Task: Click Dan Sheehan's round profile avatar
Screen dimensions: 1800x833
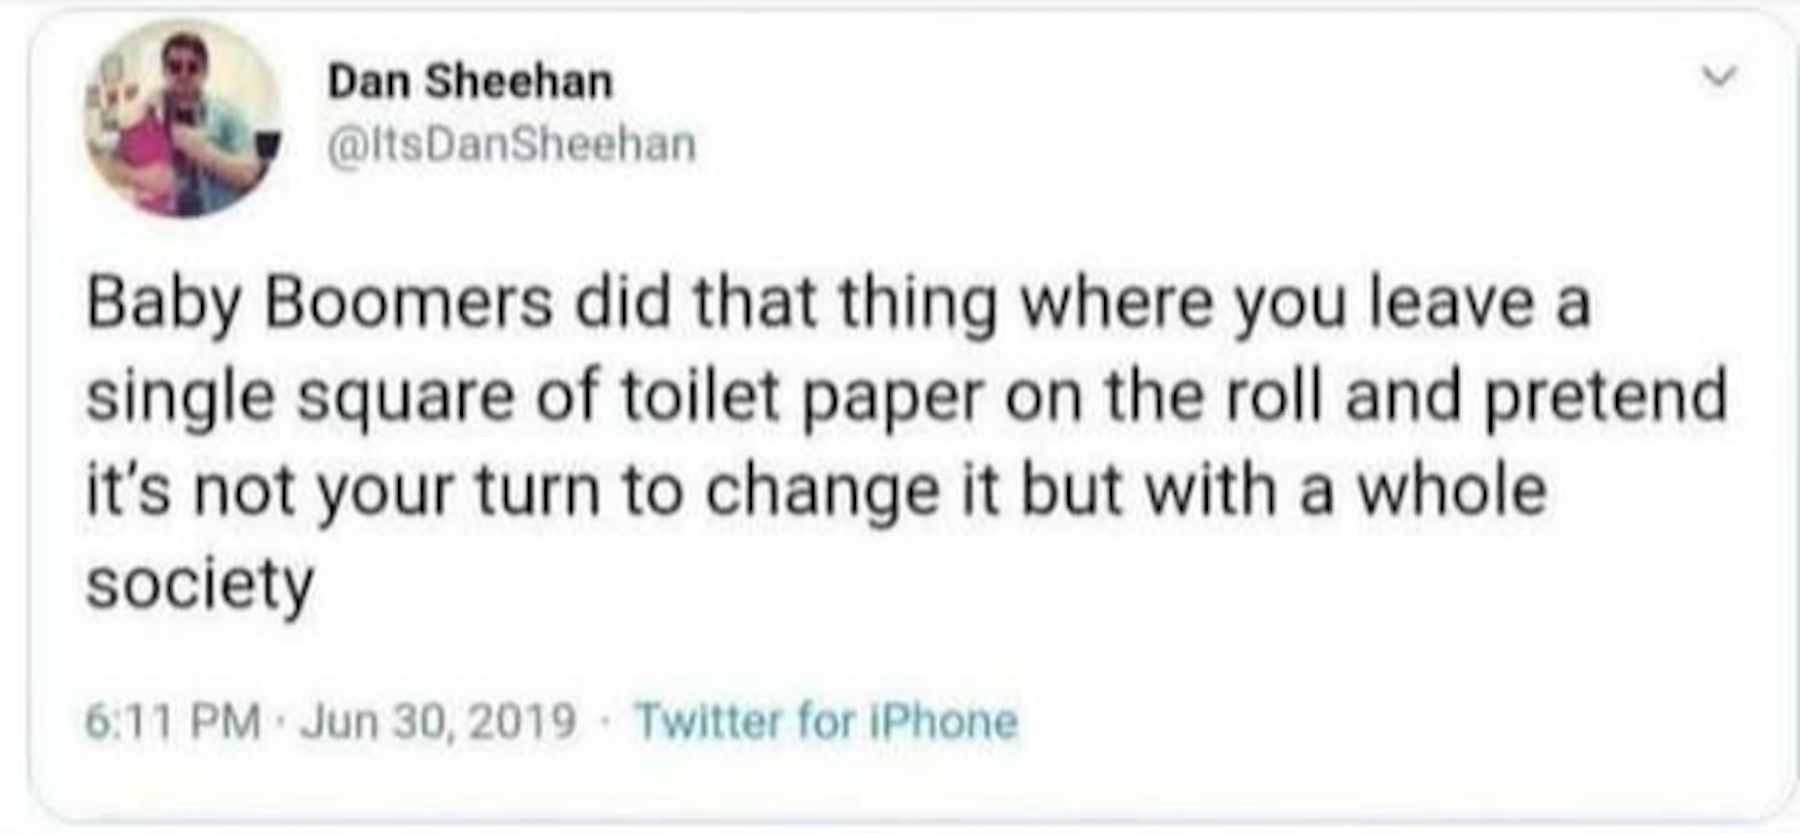Action: 181,119
